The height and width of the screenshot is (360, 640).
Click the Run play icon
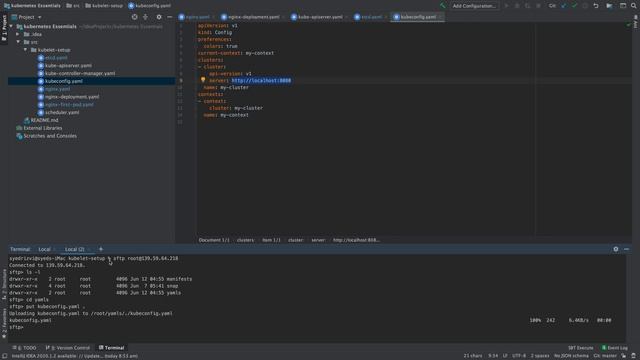click(x=506, y=6)
